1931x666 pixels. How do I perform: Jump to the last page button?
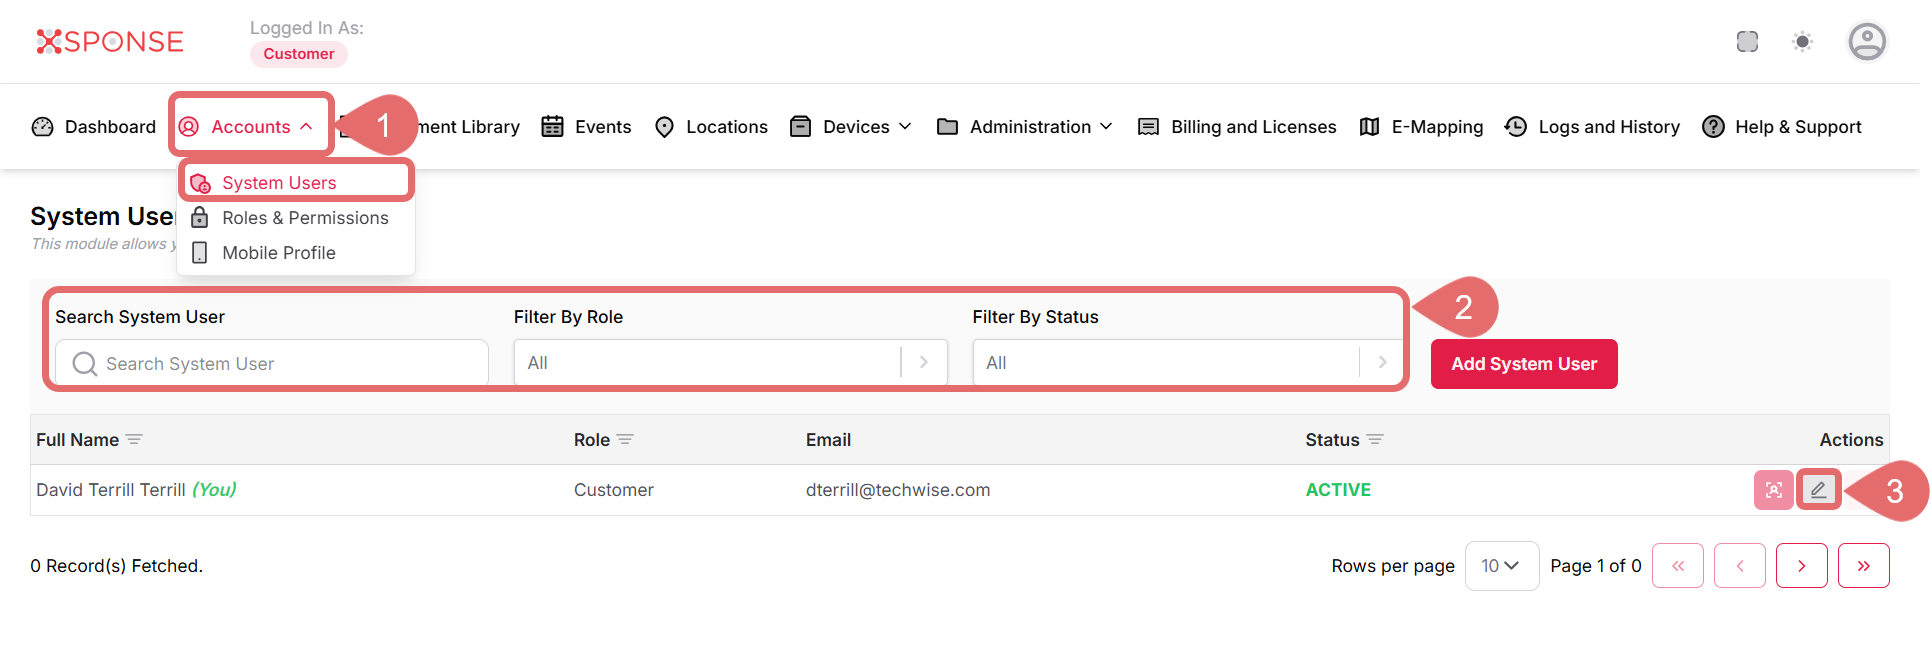(1863, 566)
